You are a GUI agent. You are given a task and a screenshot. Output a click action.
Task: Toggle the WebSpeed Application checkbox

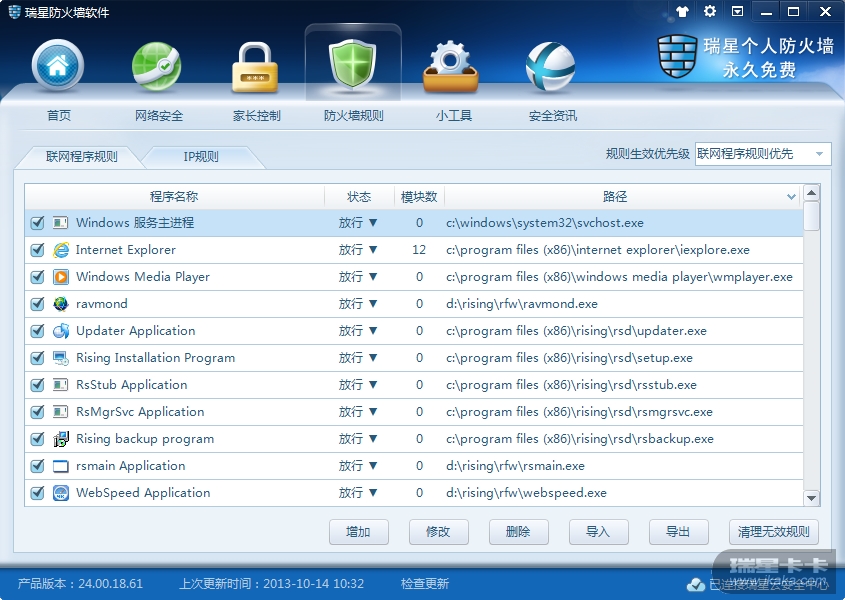37,493
